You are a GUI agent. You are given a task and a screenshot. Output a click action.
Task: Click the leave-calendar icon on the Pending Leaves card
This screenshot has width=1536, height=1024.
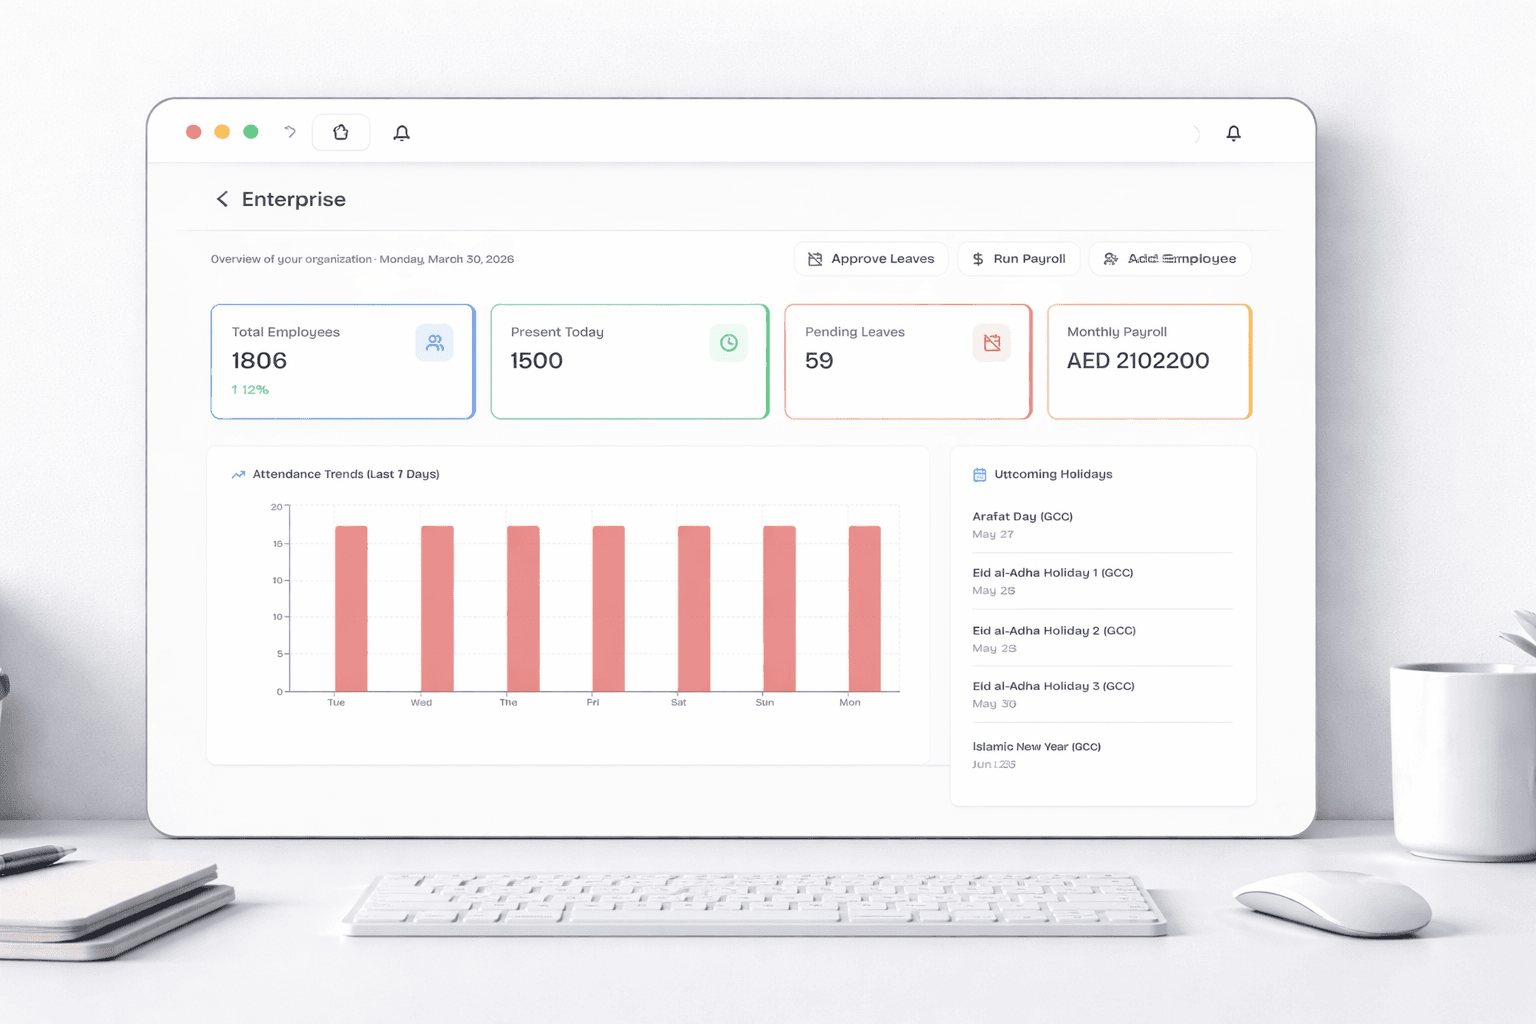click(x=991, y=342)
